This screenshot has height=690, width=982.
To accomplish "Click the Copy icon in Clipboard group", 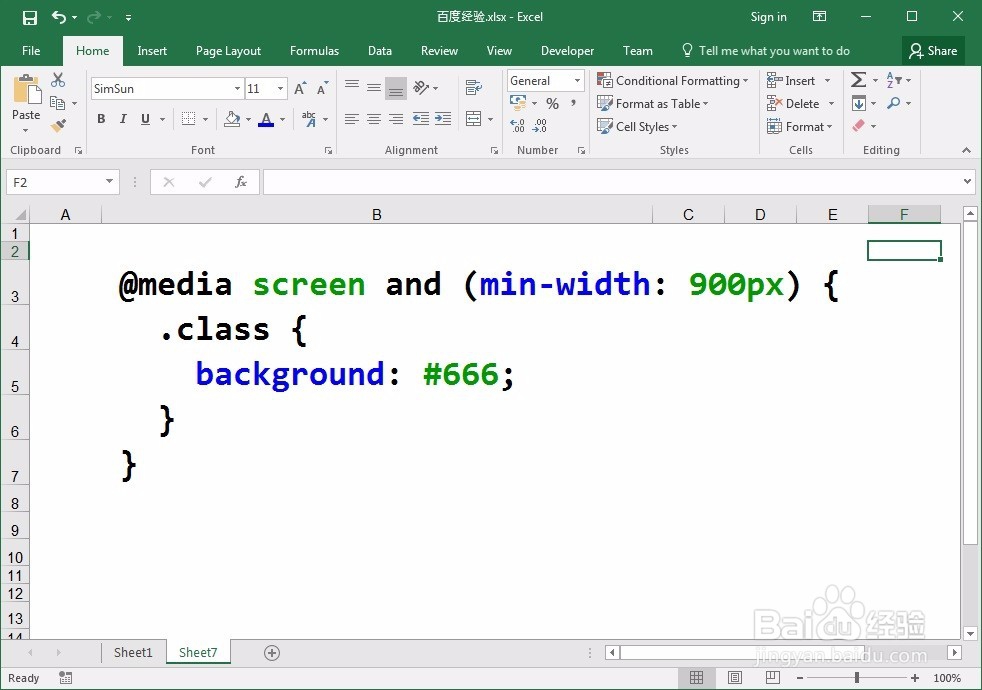I will (x=58, y=103).
